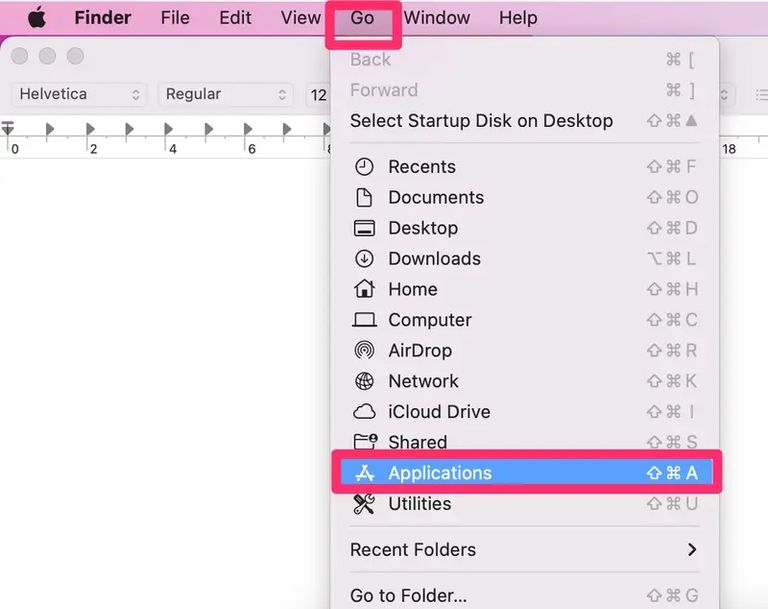Screen dimensions: 768x609
Task: Click the Desktop icon in Go menu
Action: click(365, 228)
